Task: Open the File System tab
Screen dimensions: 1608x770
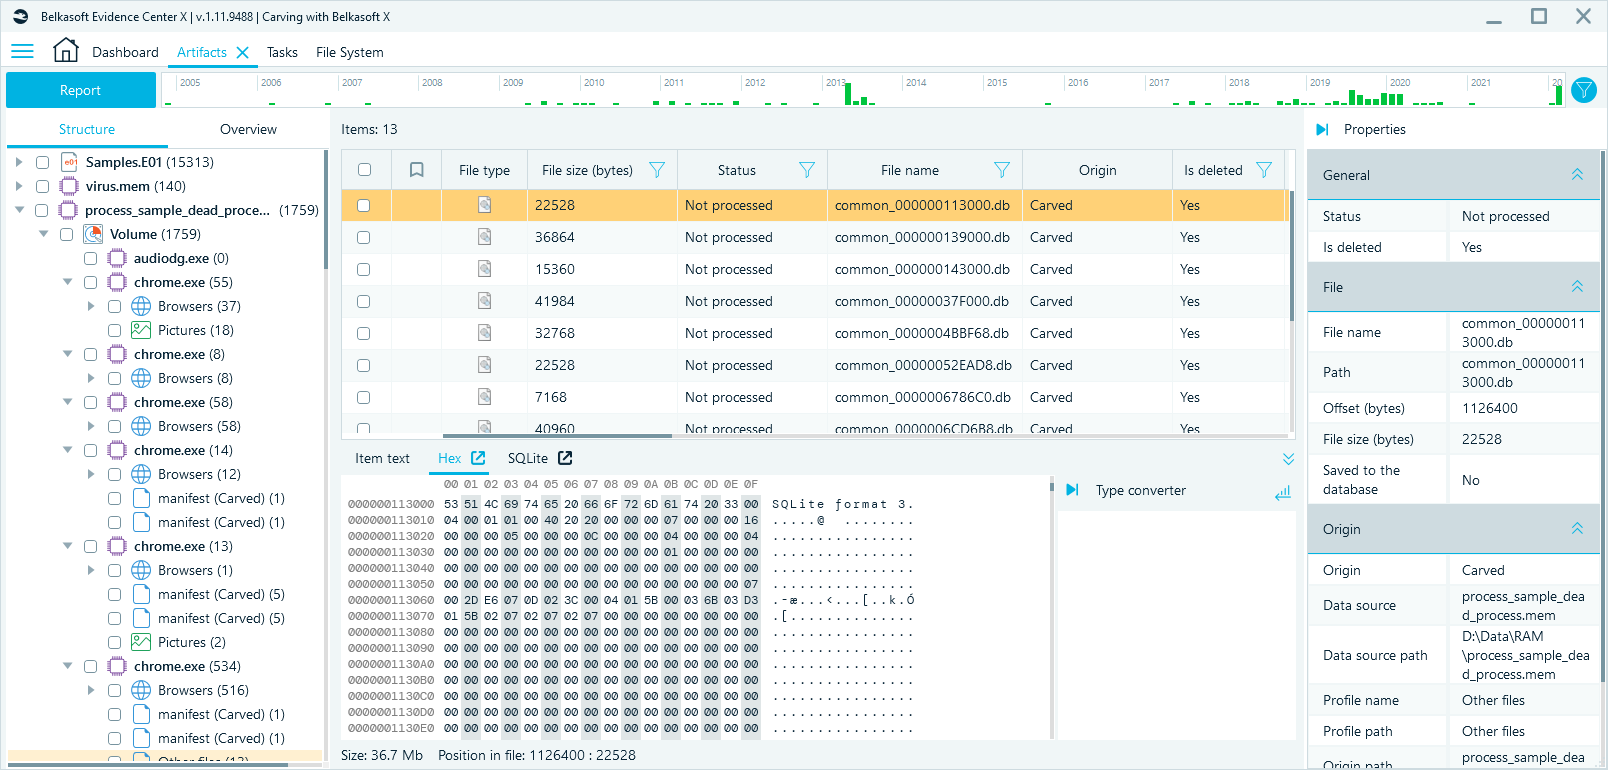Action: 349,52
